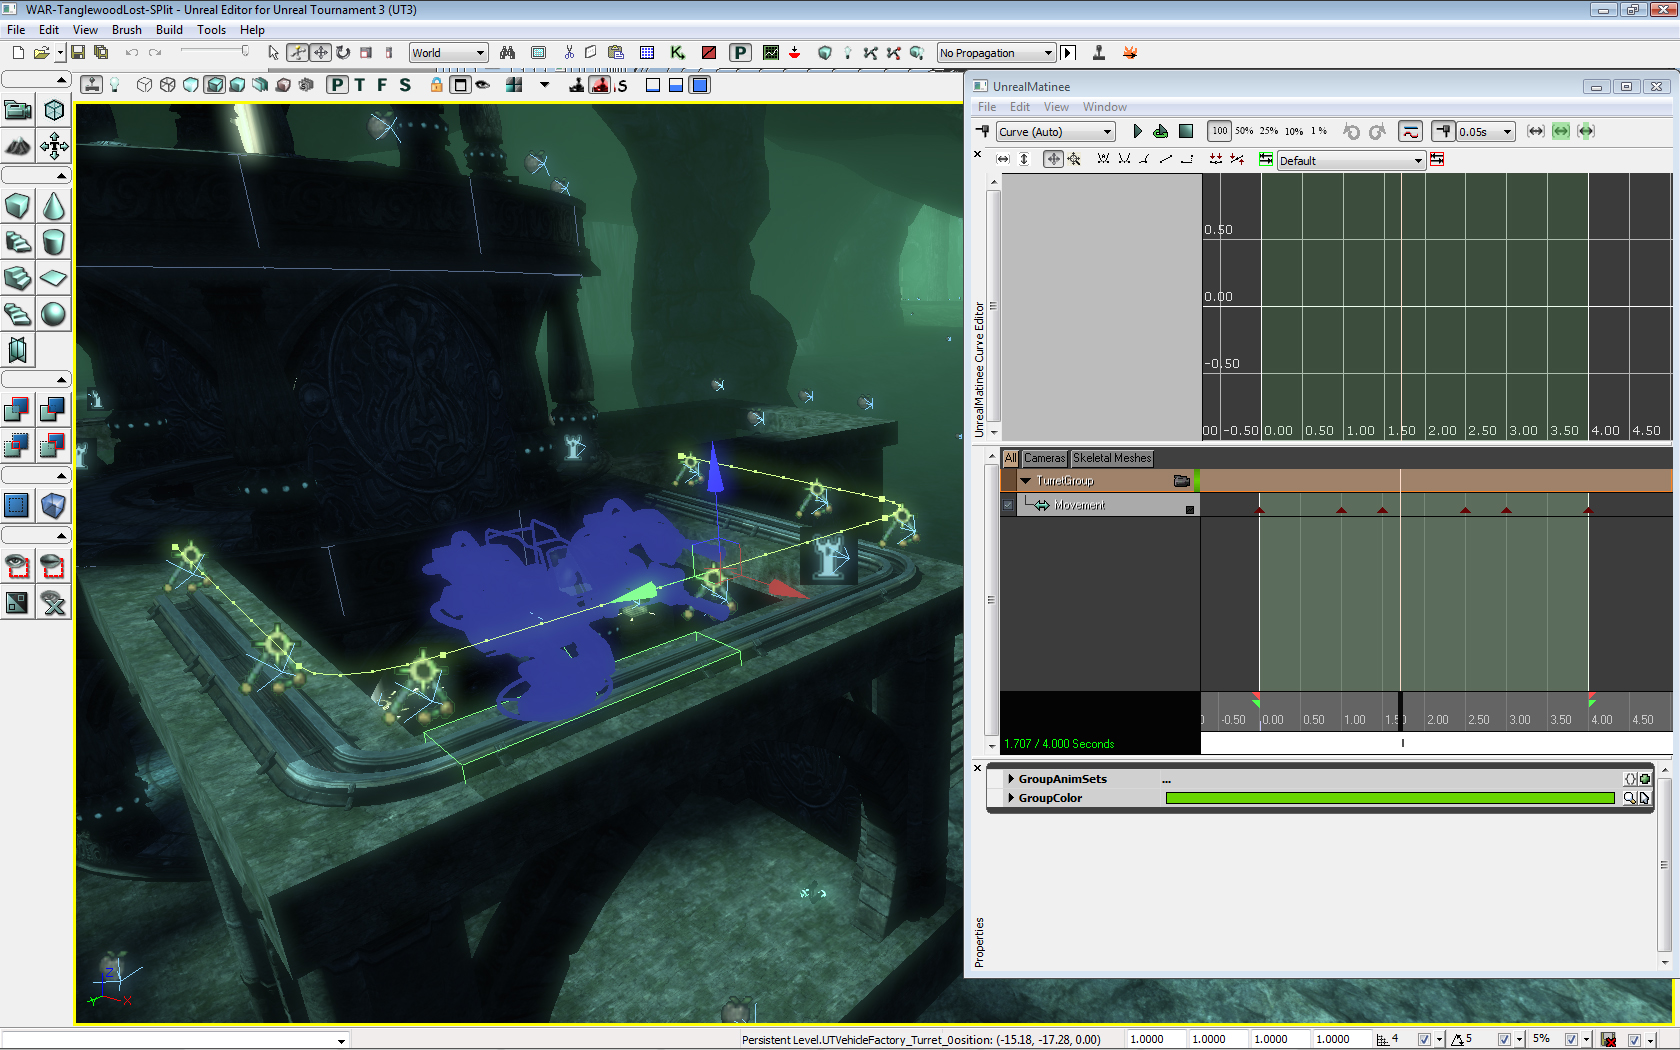The image size is (1680, 1050).
Task: Expand the GroupAnimSets property
Action: 1011,779
